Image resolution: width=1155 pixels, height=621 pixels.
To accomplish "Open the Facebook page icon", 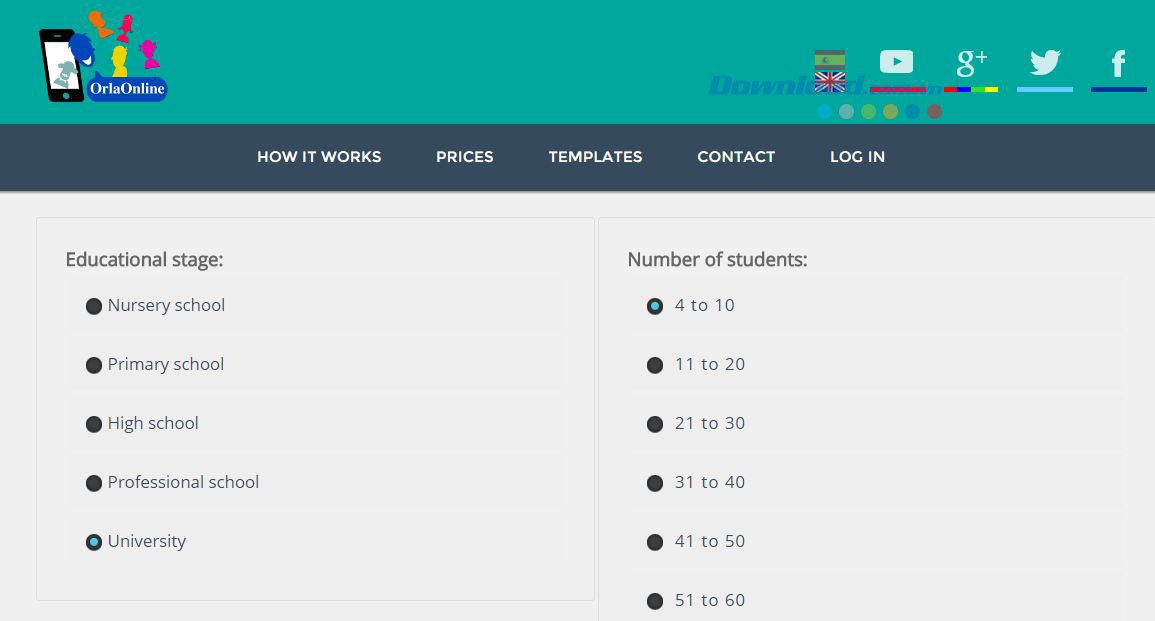I will click(x=1118, y=64).
